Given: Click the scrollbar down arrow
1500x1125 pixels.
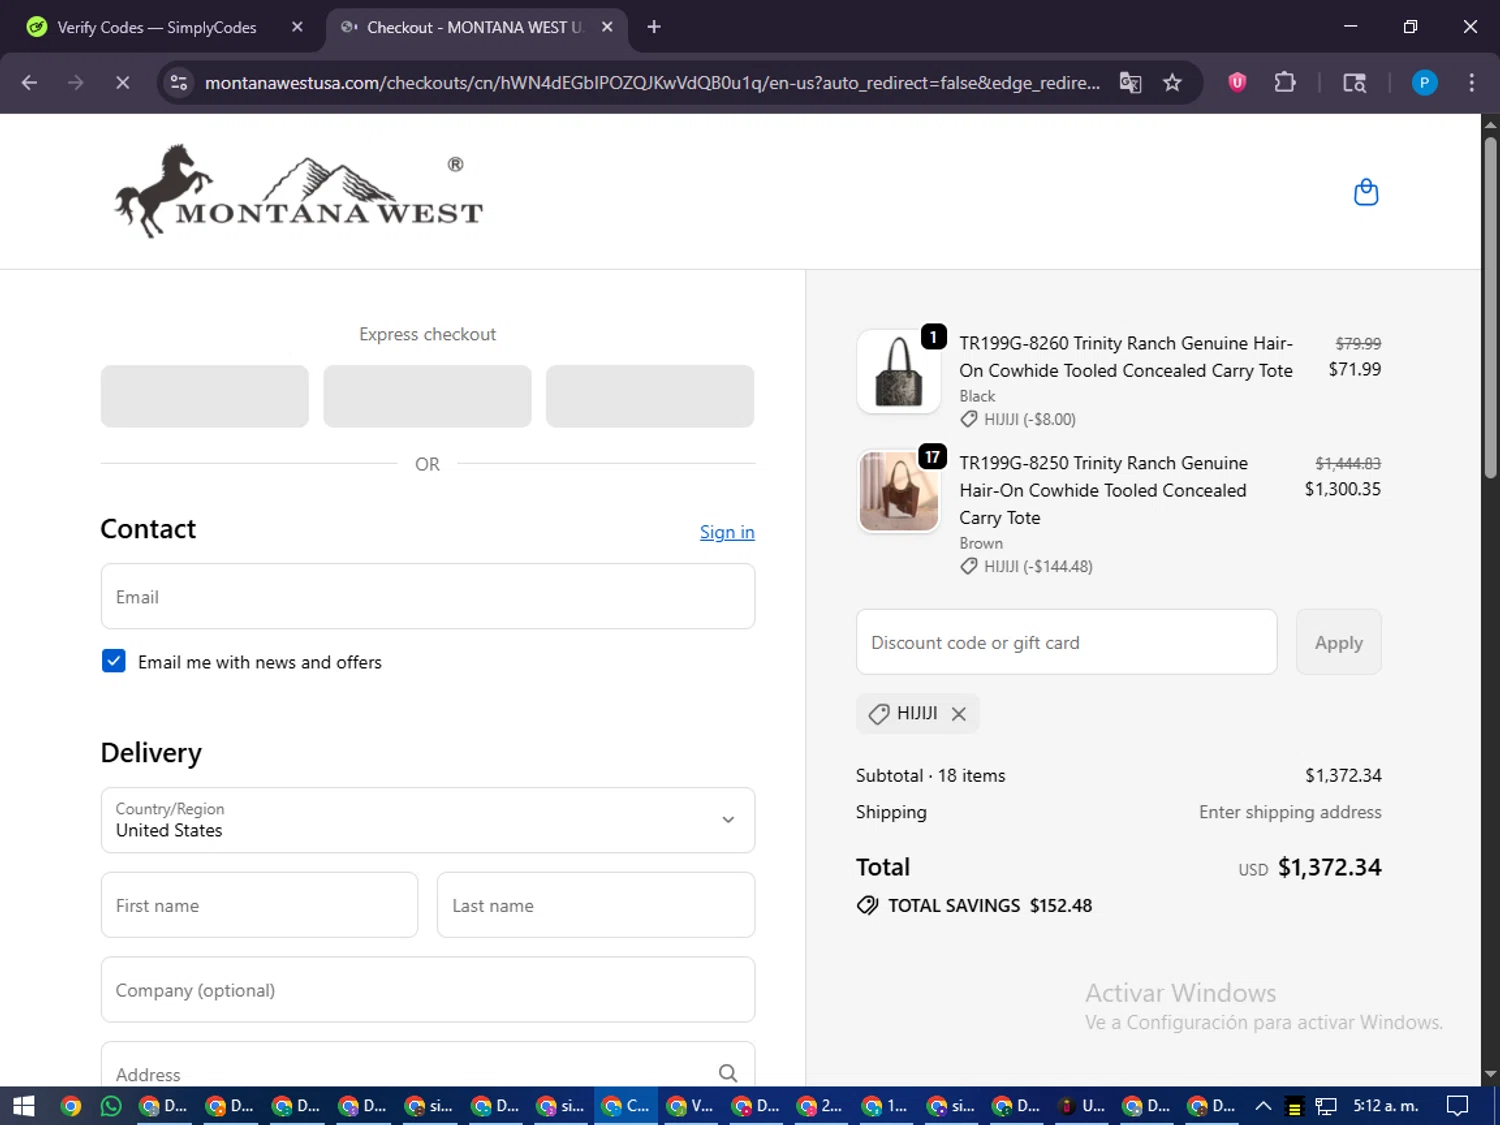Looking at the screenshot, I should click(x=1490, y=1074).
